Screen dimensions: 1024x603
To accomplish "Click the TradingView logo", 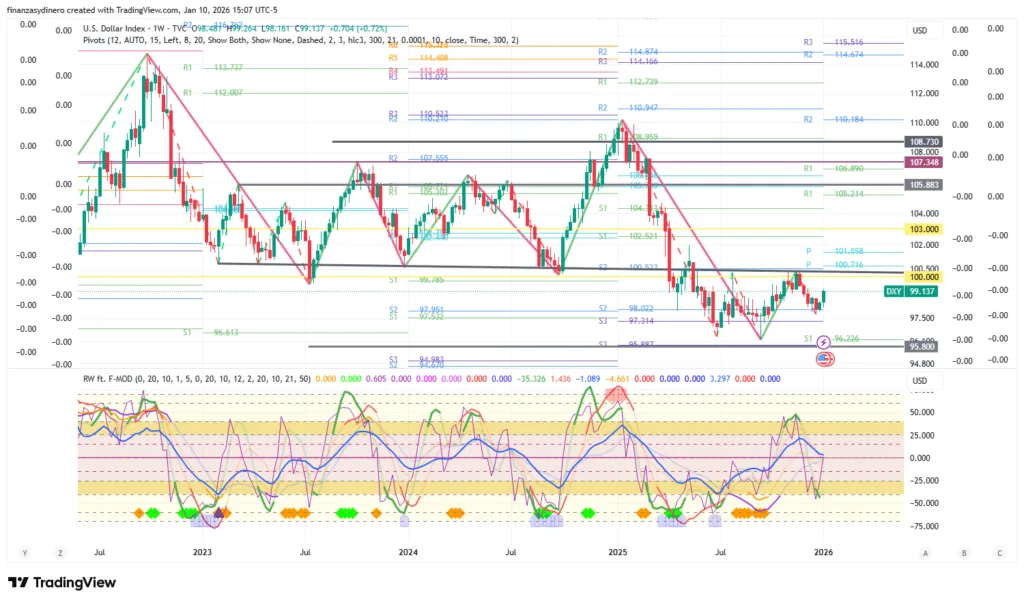I will [62, 583].
